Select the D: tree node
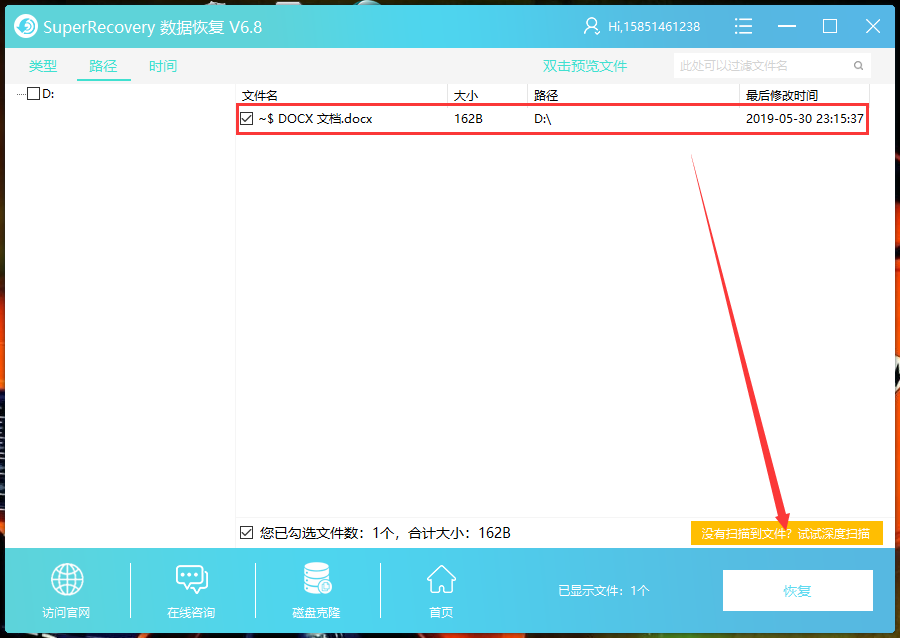This screenshot has height=638, width=900. [48, 94]
